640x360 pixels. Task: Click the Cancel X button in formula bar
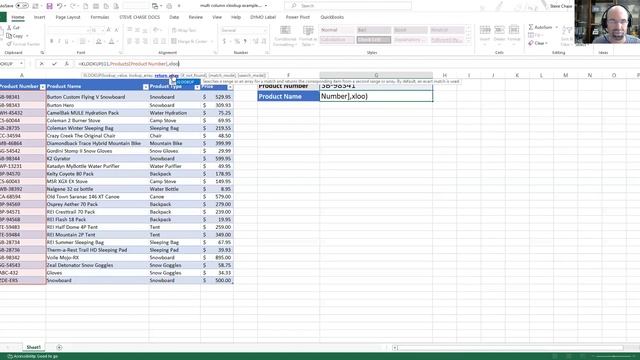(41, 64)
